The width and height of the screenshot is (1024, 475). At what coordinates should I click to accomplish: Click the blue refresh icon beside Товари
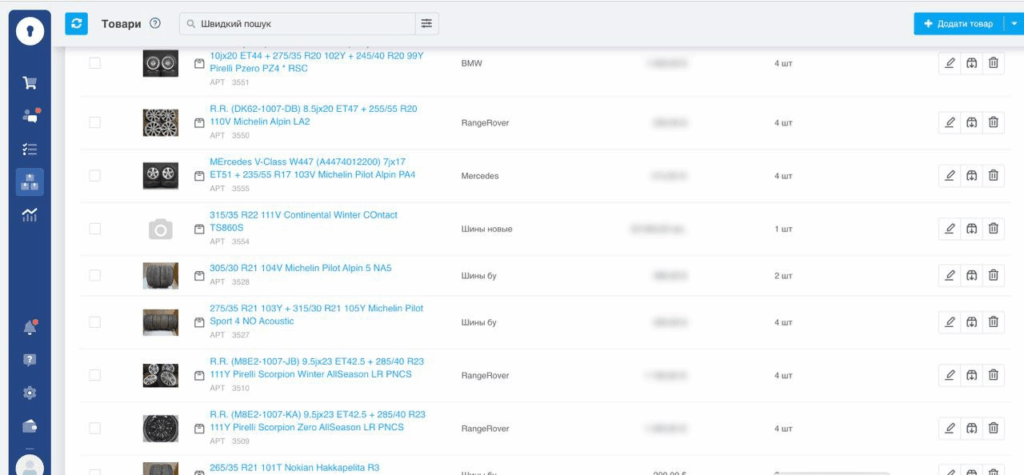(77, 23)
